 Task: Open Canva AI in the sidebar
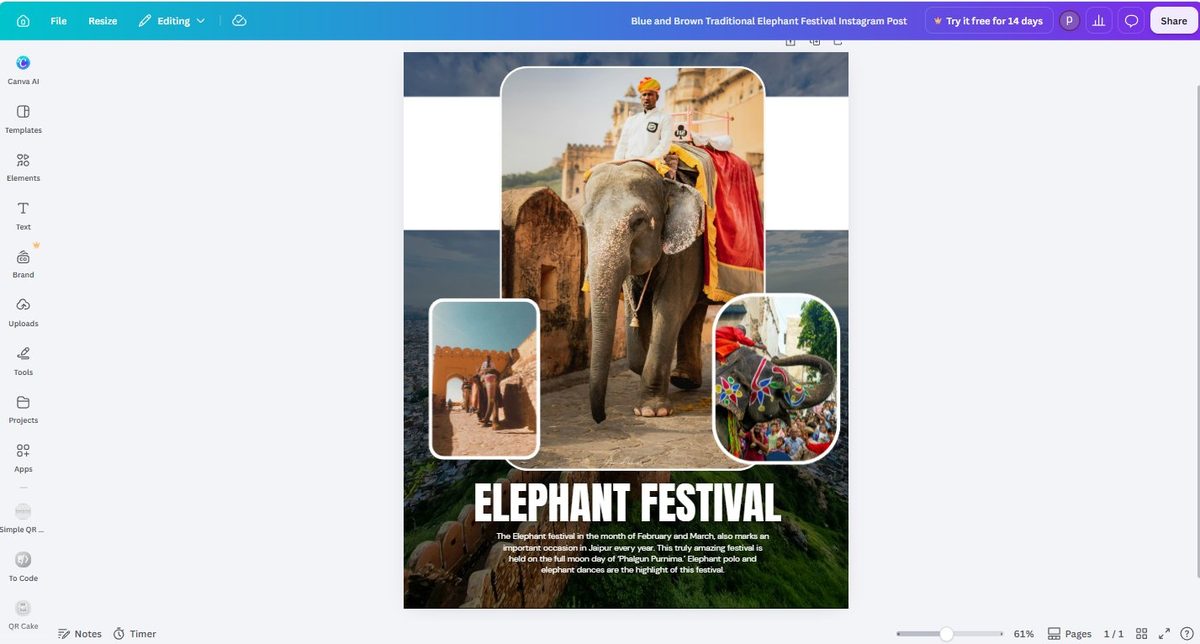(x=23, y=70)
